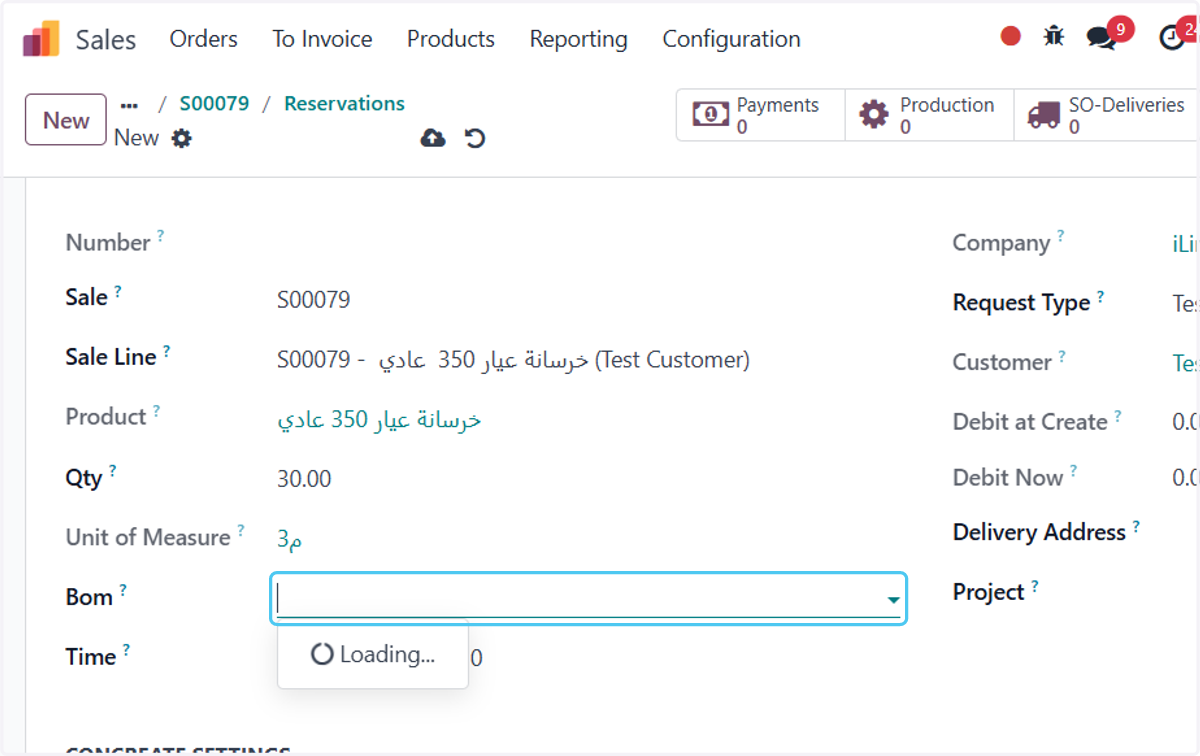Open the debug bug icon menu
The image size is (1200, 756).
[1054, 37]
